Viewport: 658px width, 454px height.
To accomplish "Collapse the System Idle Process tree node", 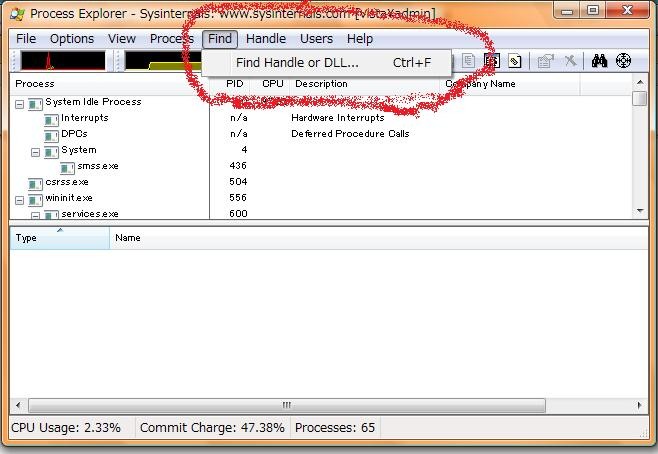I will tap(19, 104).
